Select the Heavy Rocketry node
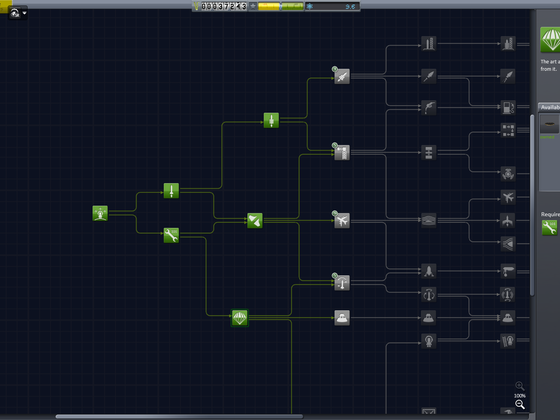The width and height of the screenshot is (560, 420). (429, 44)
